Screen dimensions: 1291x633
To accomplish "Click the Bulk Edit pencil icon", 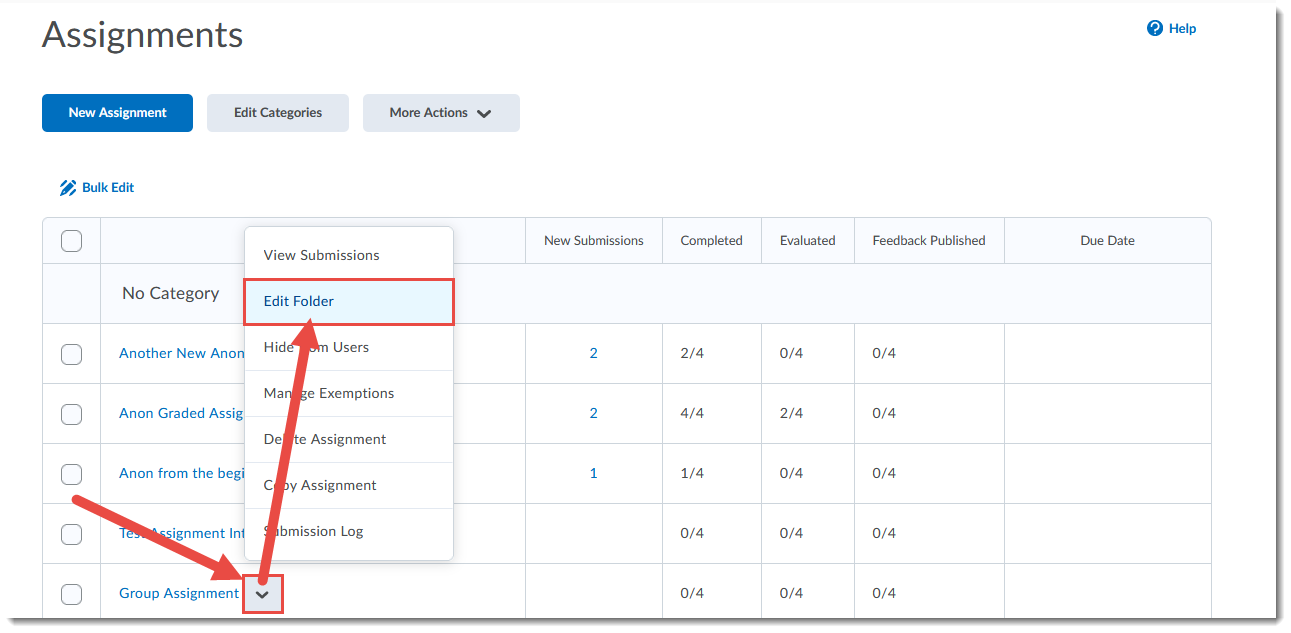I will coord(68,187).
